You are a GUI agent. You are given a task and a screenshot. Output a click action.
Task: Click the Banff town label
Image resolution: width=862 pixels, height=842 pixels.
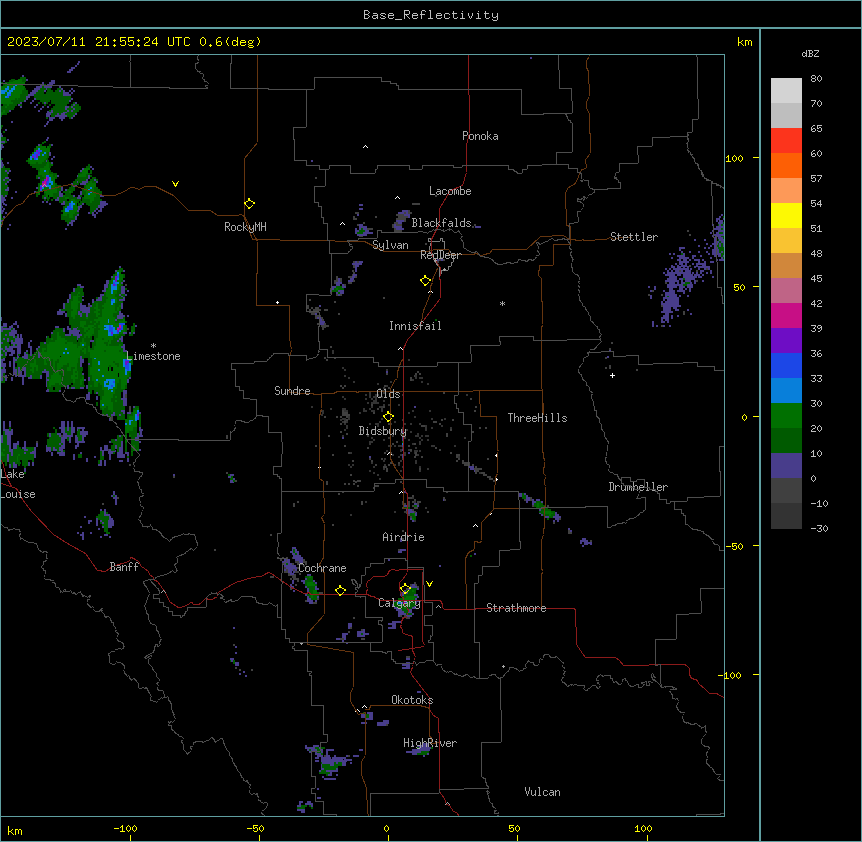124,567
